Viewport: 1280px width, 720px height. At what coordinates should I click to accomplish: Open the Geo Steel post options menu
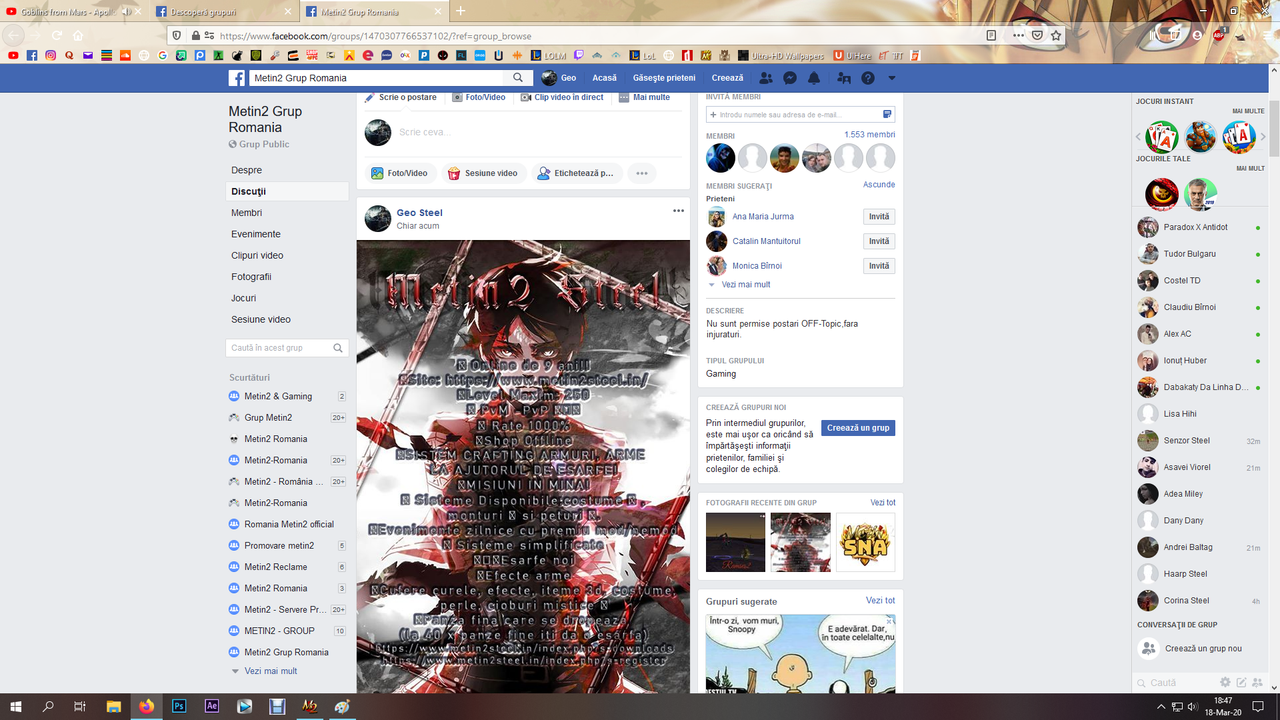[x=678, y=211]
